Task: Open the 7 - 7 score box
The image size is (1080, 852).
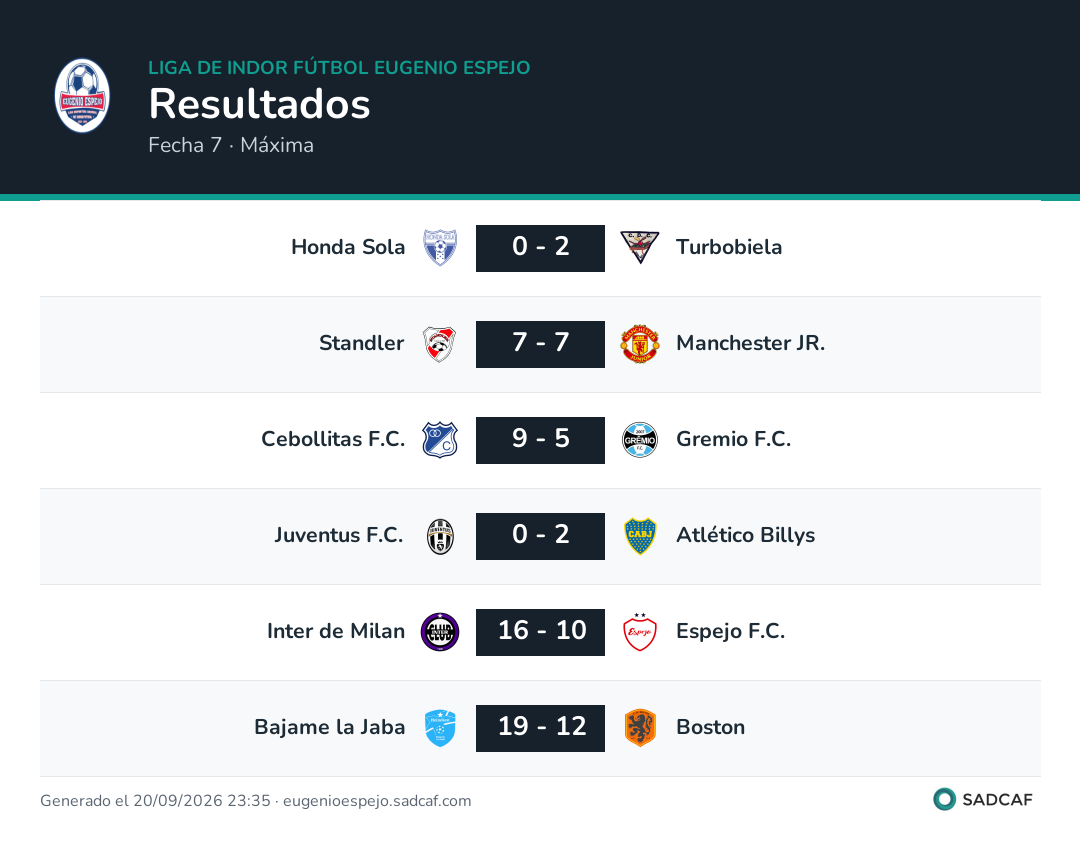Action: pos(541,344)
